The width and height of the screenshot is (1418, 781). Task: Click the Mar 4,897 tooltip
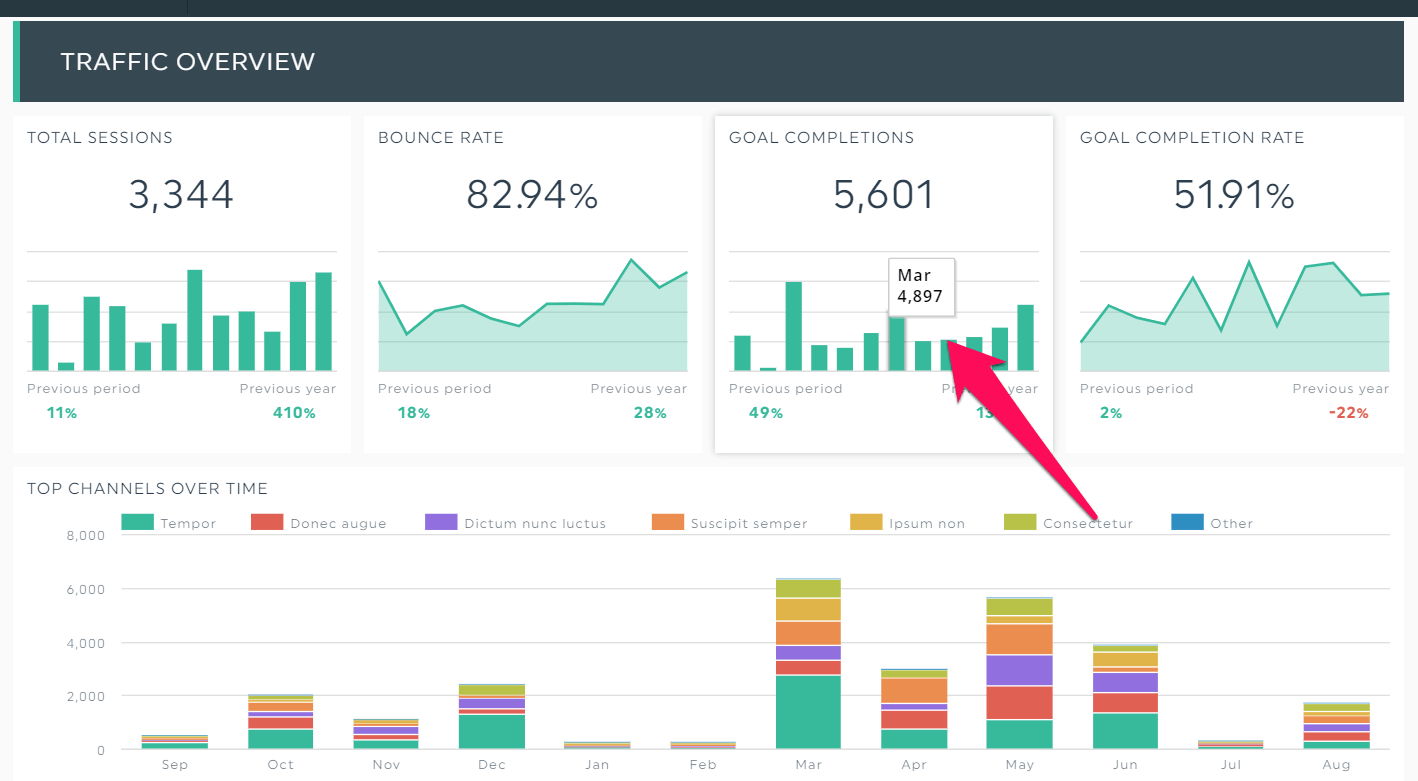[x=921, y=286]
